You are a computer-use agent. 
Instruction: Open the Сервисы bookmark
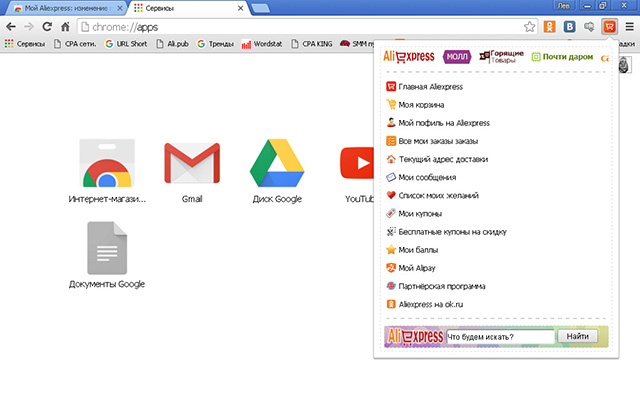click(25, 44)
